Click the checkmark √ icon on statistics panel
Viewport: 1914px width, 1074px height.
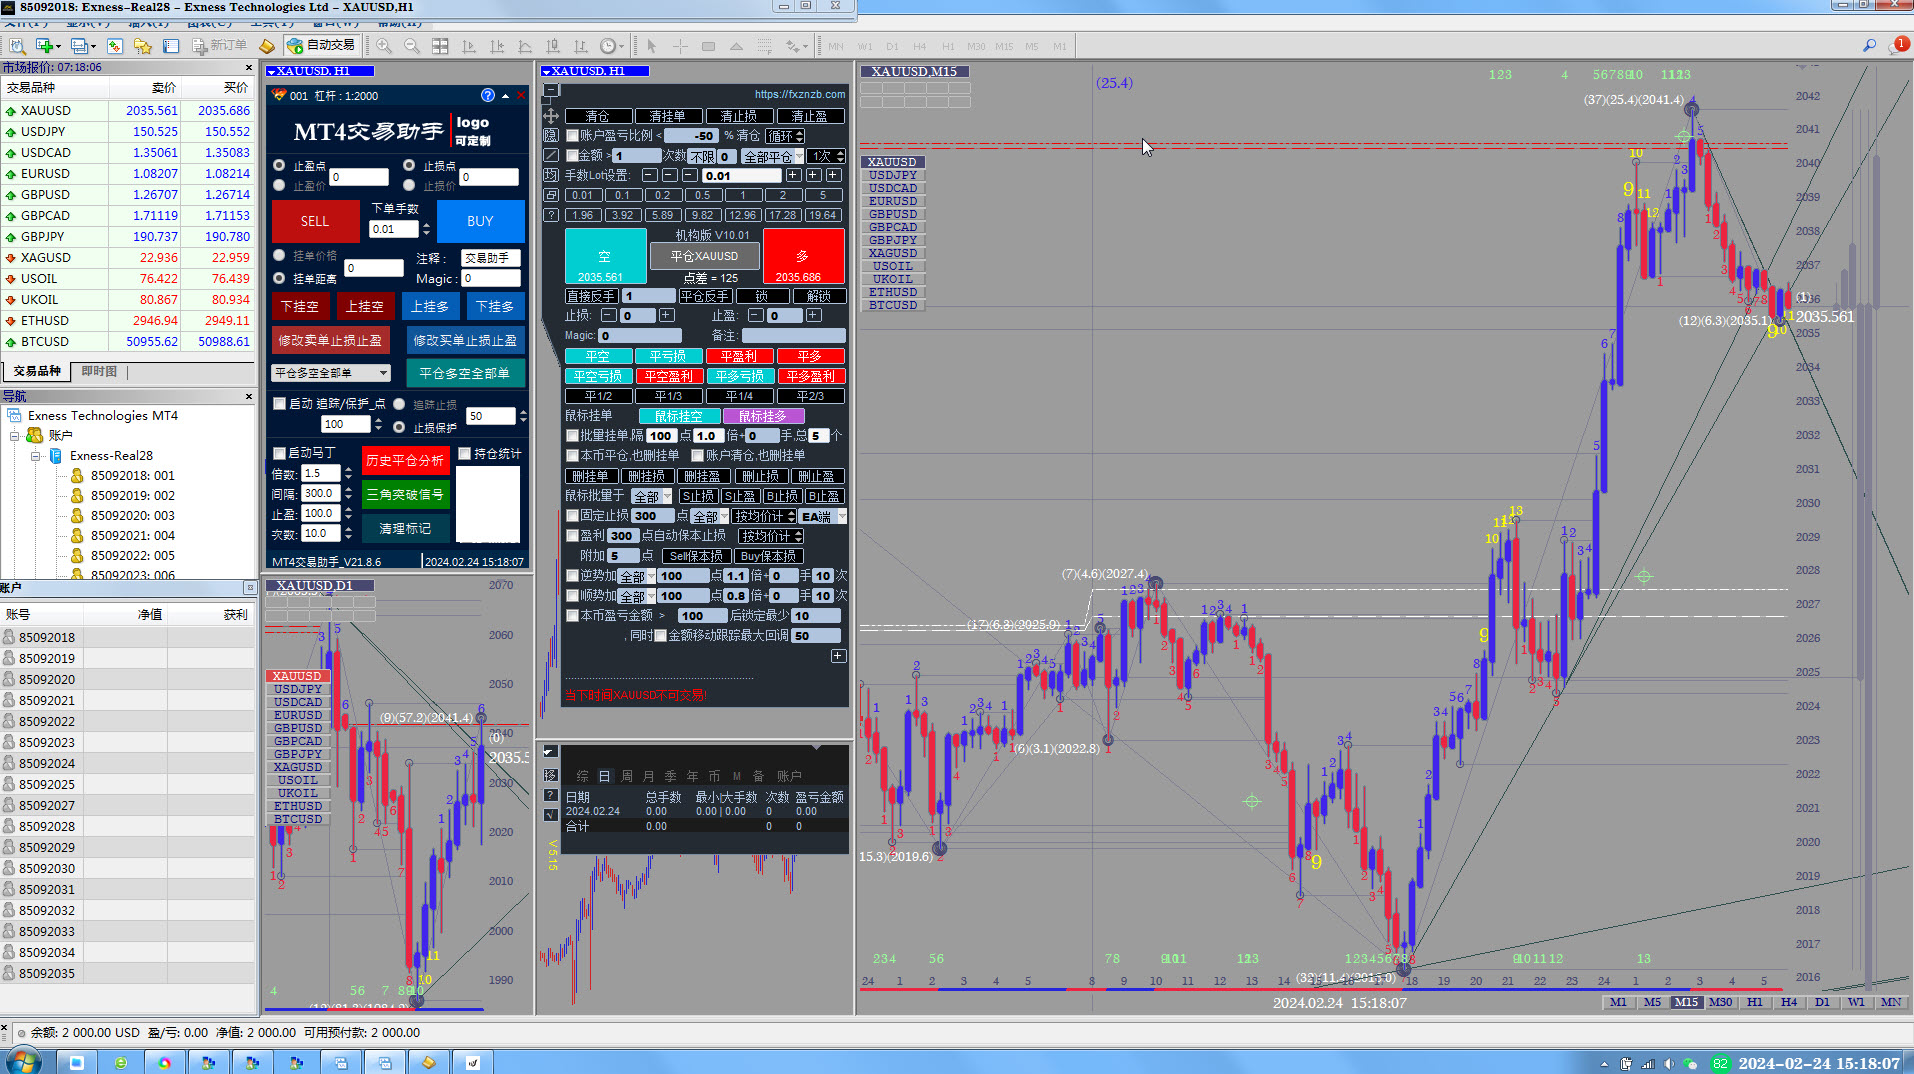click(x=551, y=815)
